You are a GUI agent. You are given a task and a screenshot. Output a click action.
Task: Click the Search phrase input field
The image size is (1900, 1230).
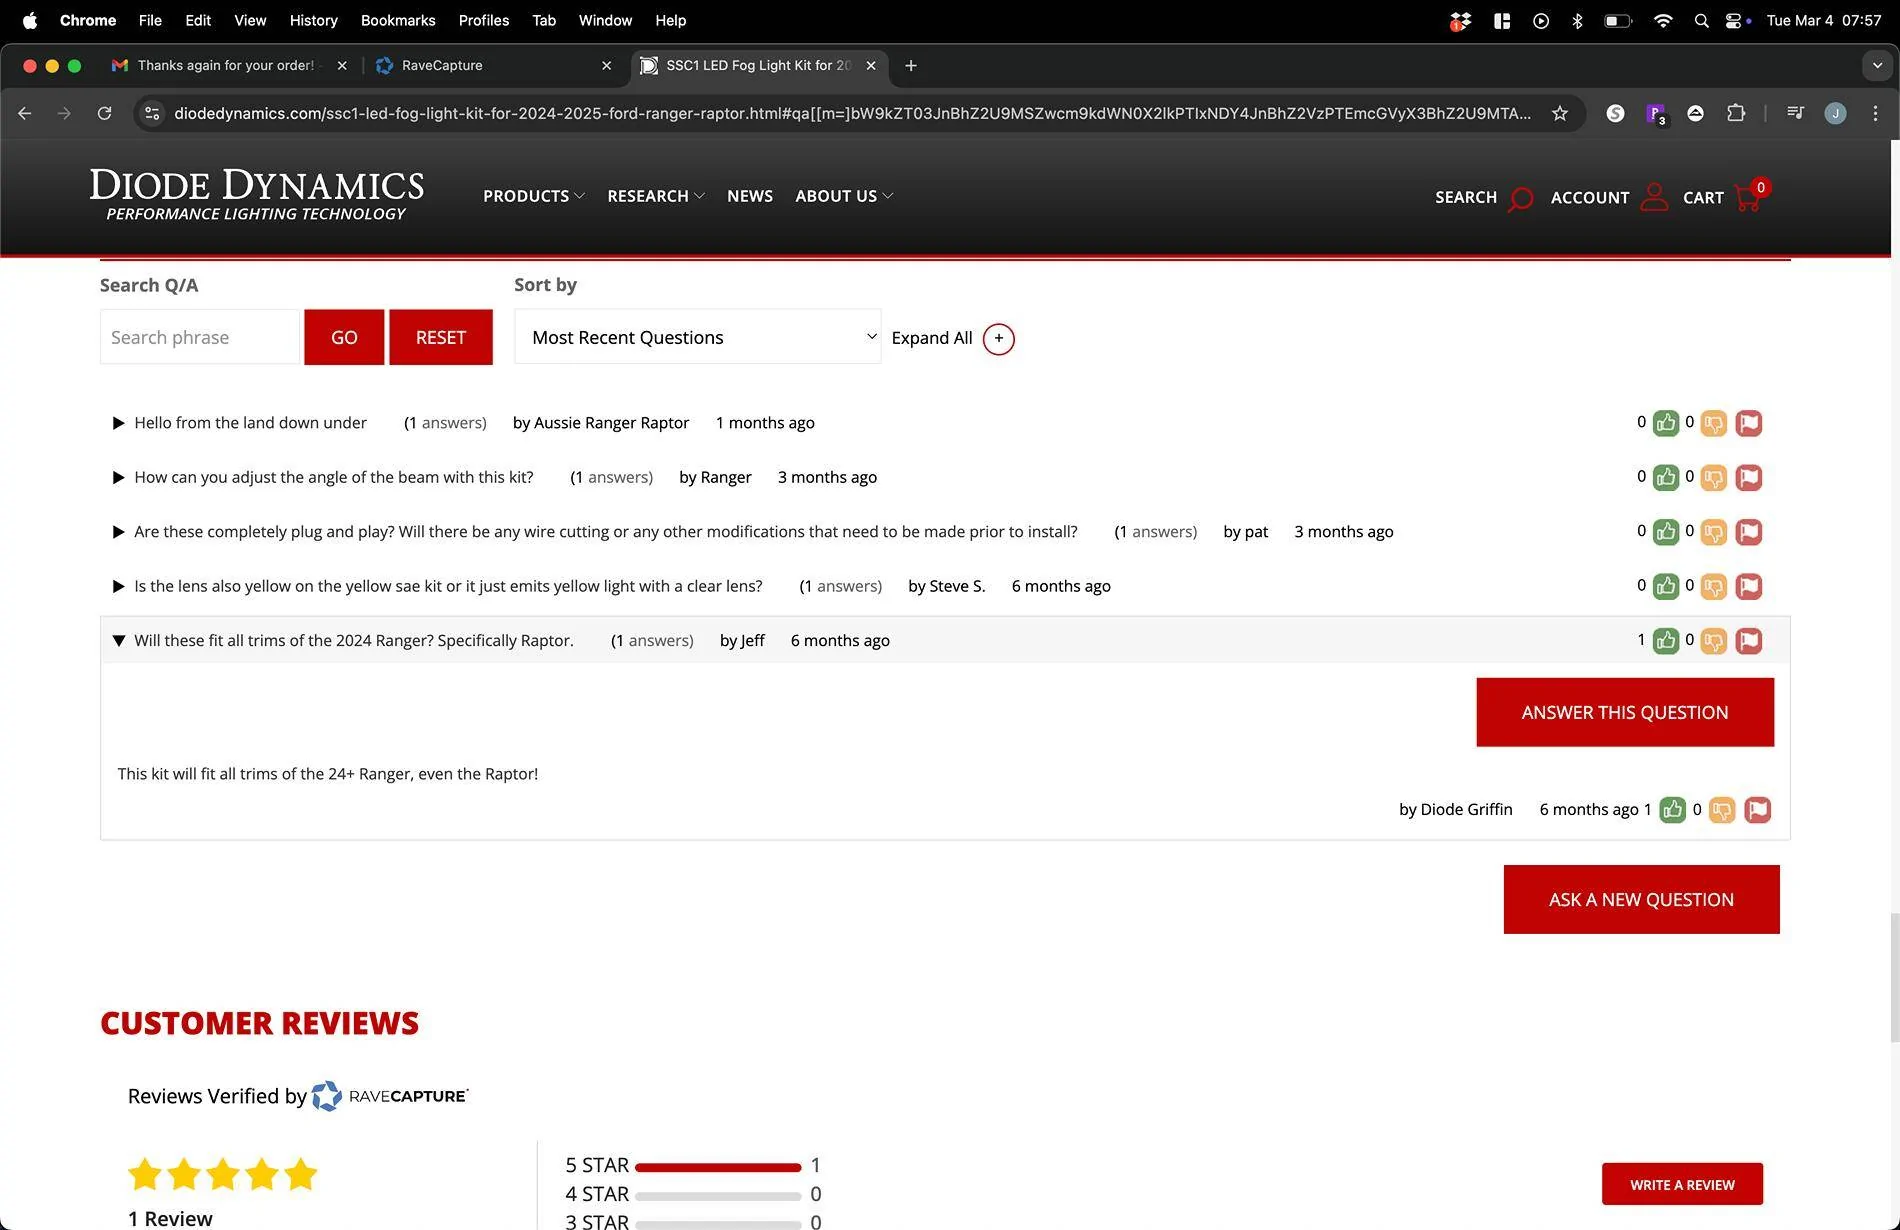pos(199,337)
